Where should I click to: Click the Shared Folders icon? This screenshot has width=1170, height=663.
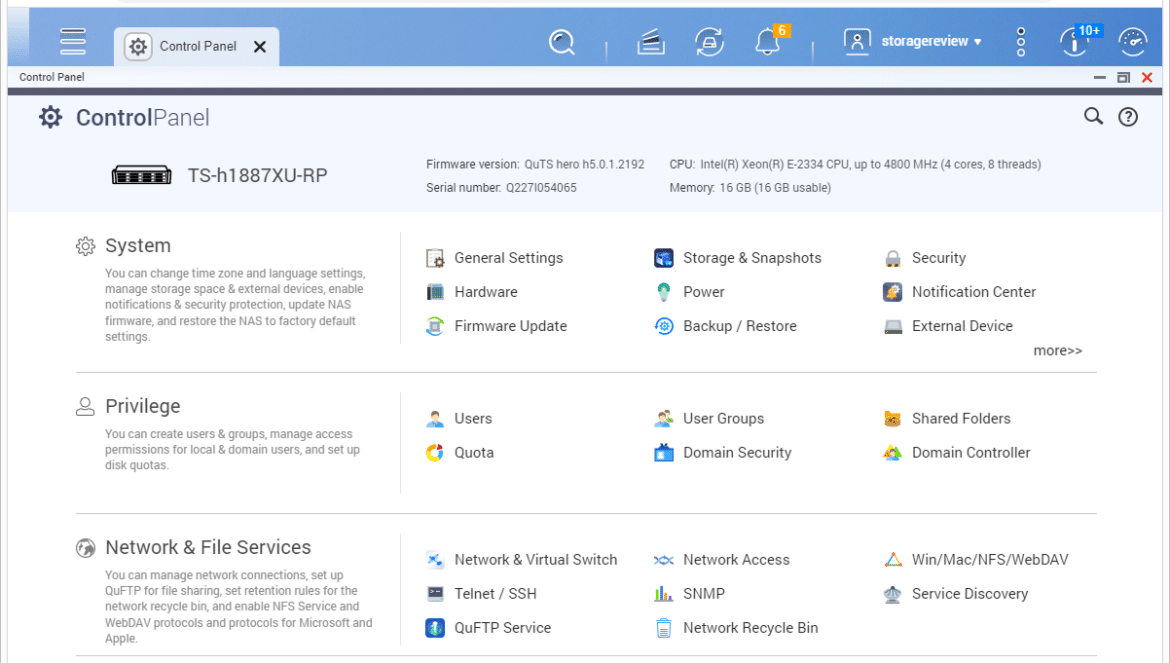[x=892, y=418]
